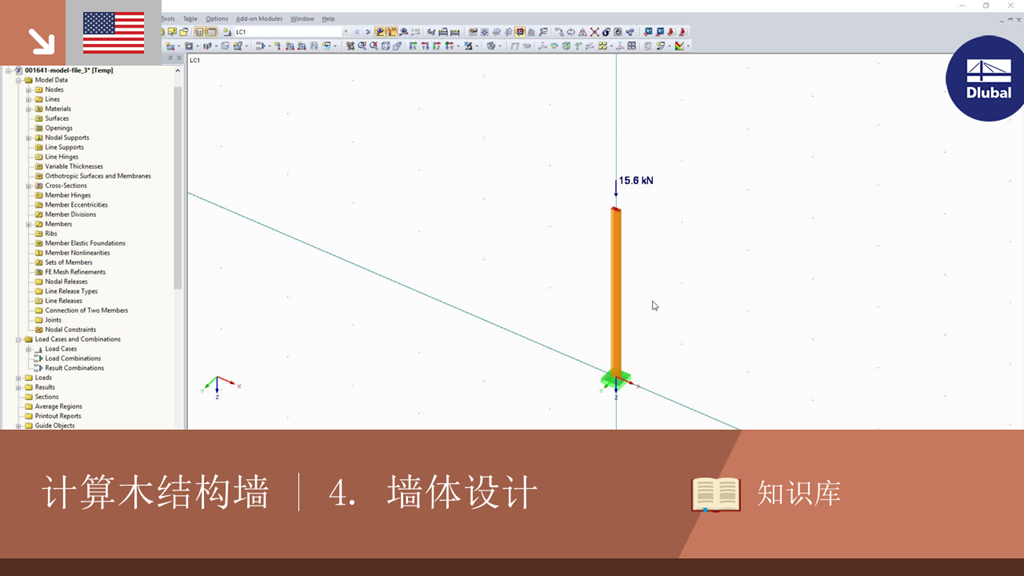The height and width of the screenshot is (576, 1024).
Task: Expand the Members tree item
Action: (28, 223)
